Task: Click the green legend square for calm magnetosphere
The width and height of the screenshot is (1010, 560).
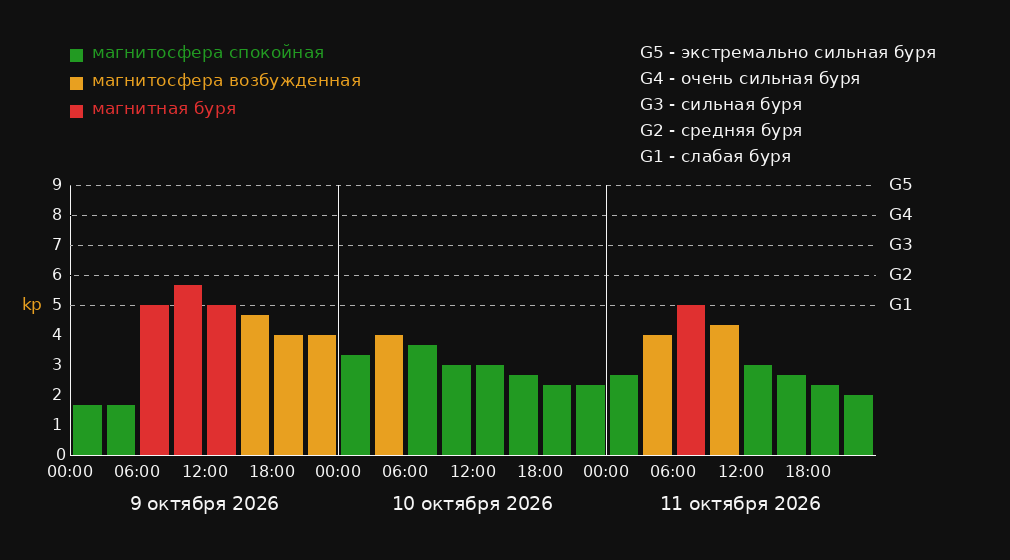Action: (76, 55)
